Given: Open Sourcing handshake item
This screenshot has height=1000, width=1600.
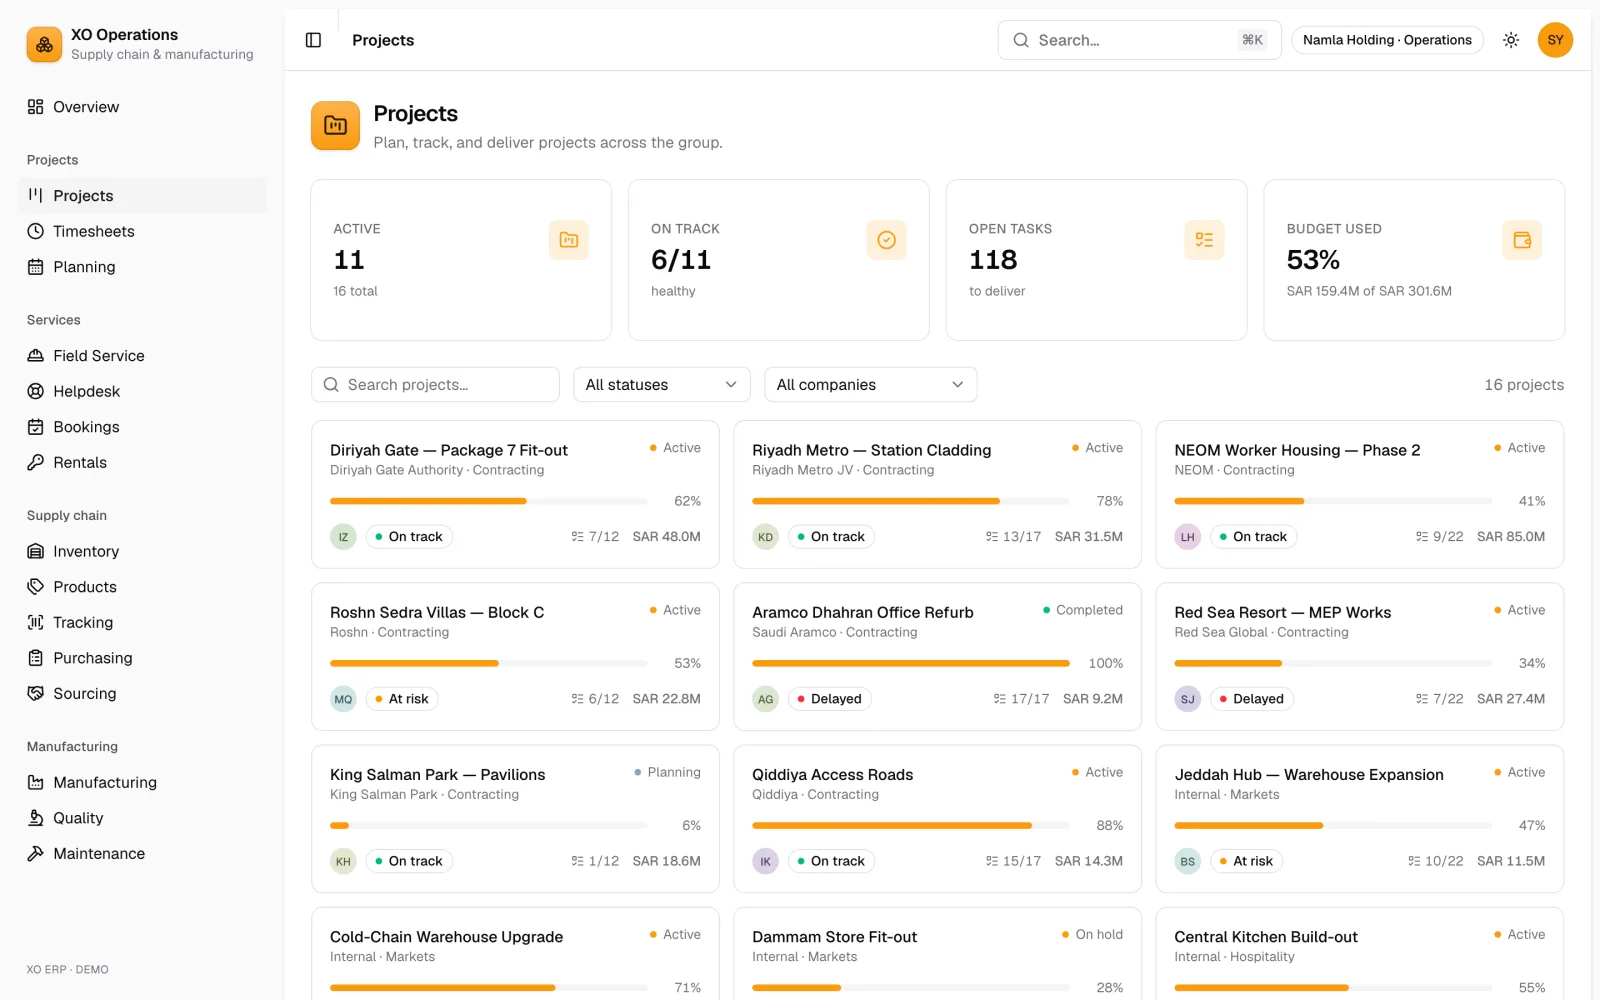Looking at the screenshot, I should click(x=143, y=693).
